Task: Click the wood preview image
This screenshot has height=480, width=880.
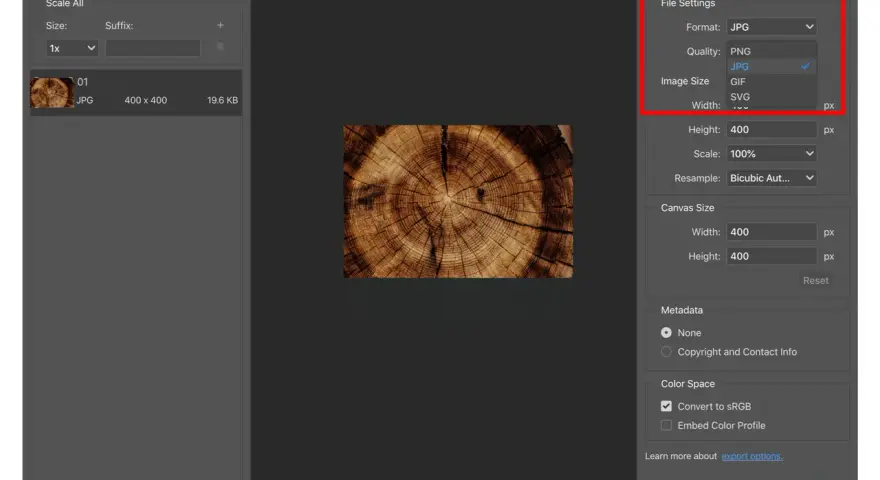Action: pyautogui.click(x=458, y=201)
